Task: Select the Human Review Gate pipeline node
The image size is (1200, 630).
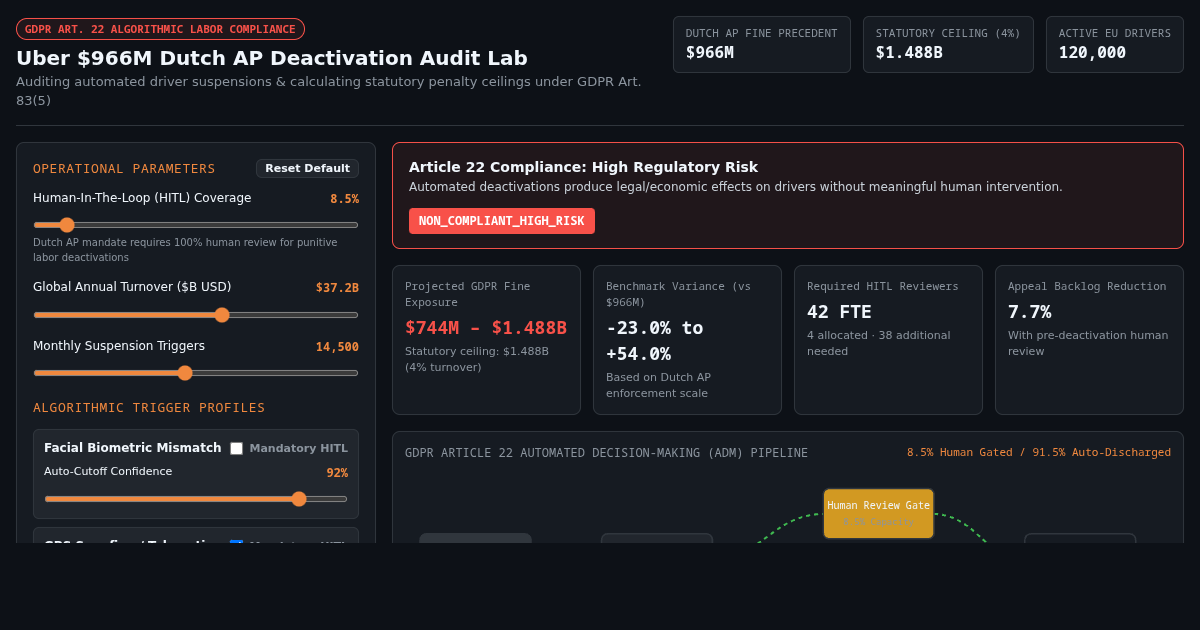Action: tap(878, 513)
